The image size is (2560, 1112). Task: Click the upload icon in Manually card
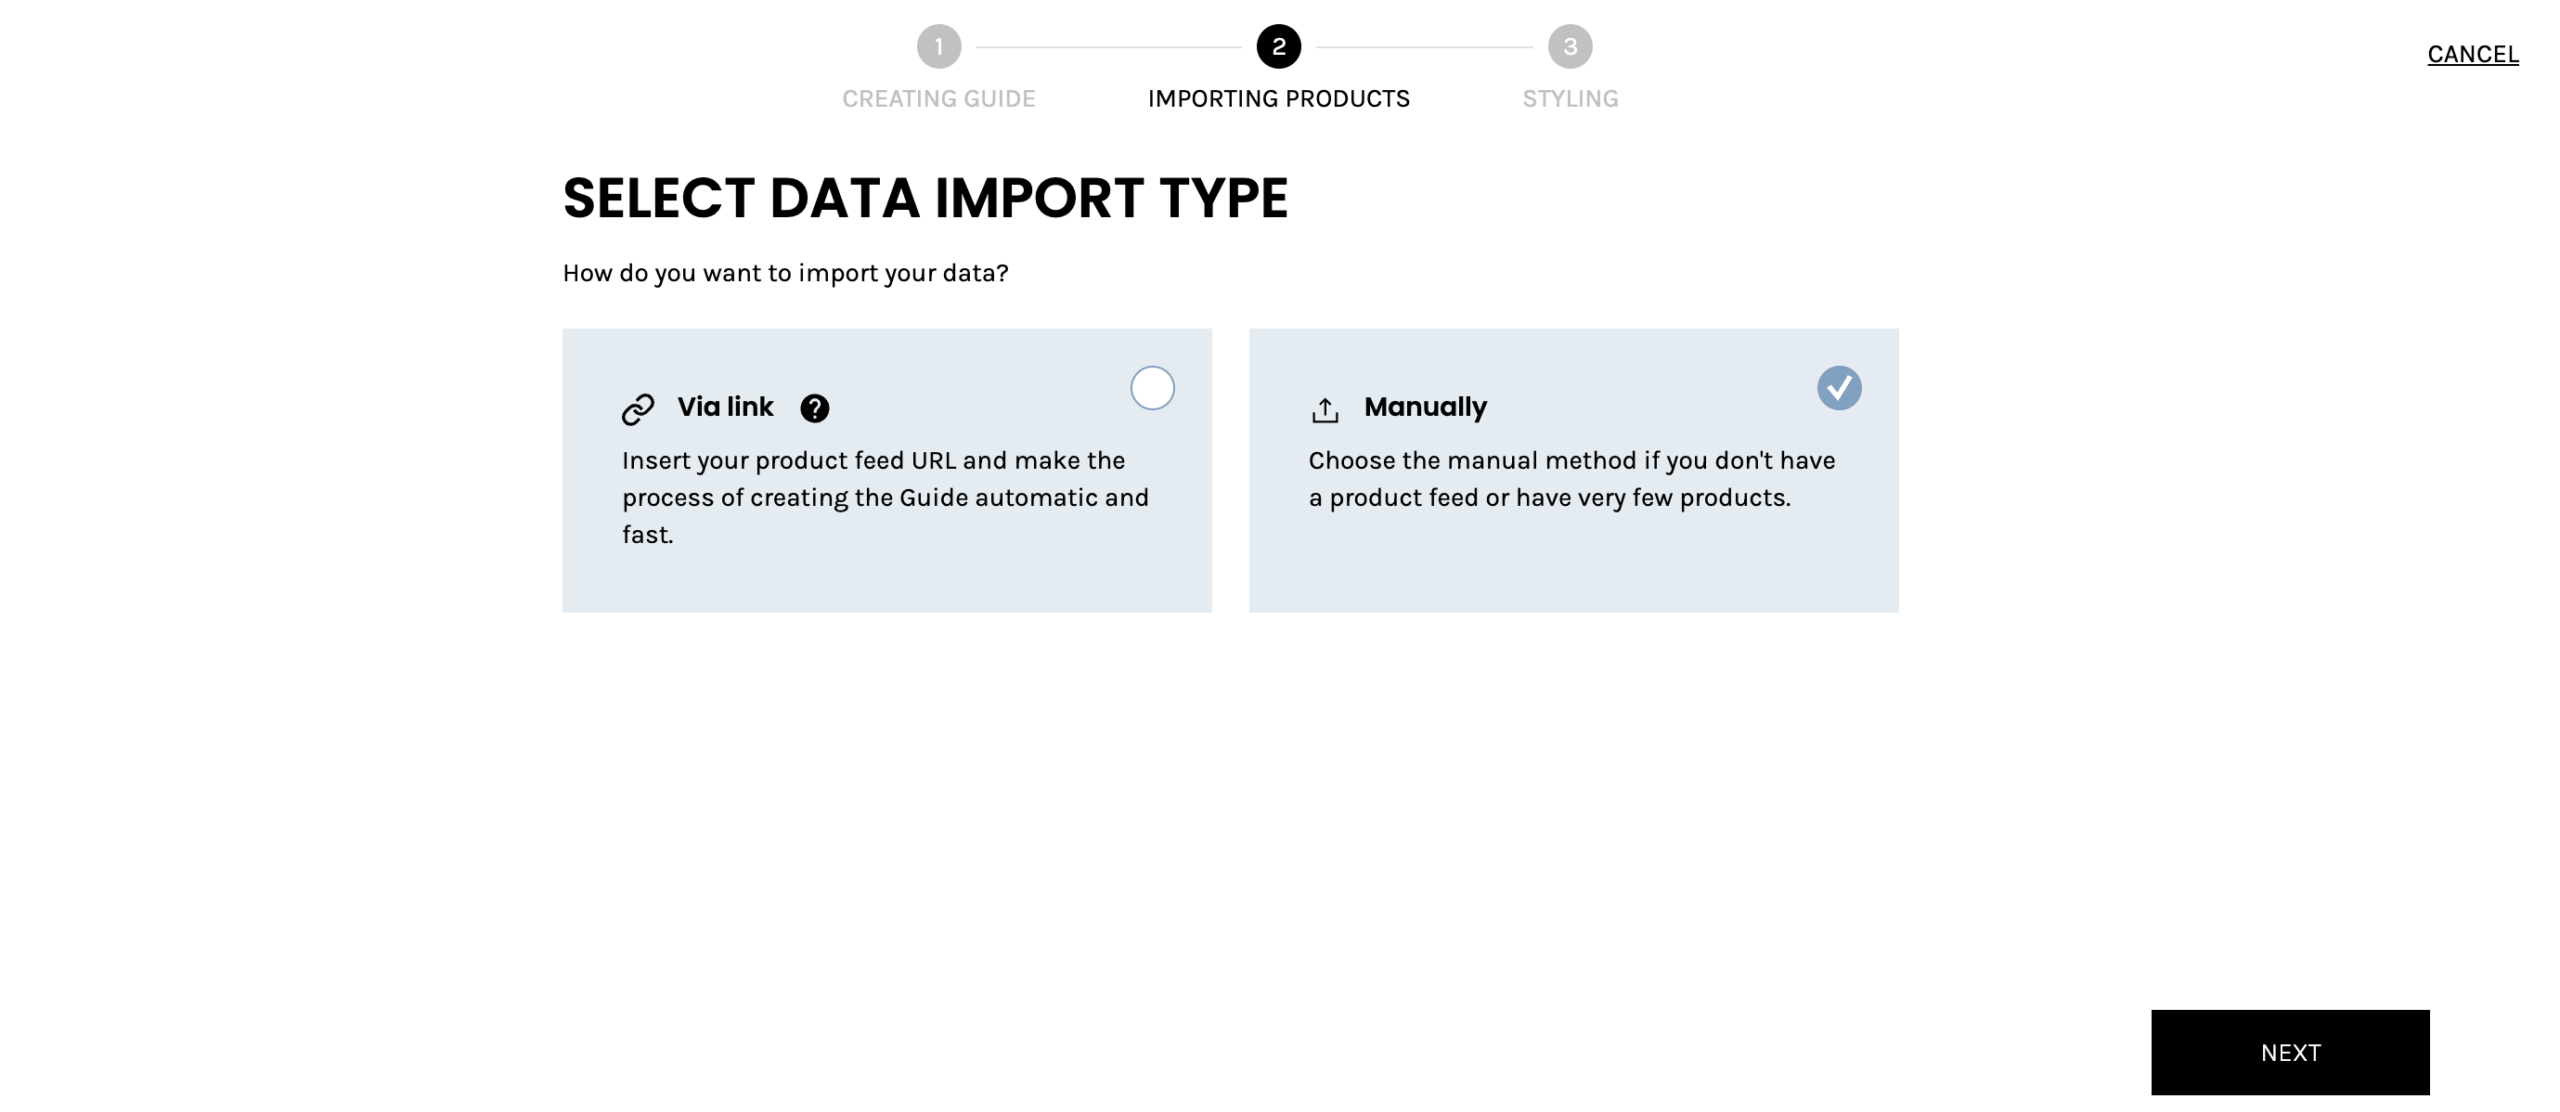click(x=1325, y=407)
